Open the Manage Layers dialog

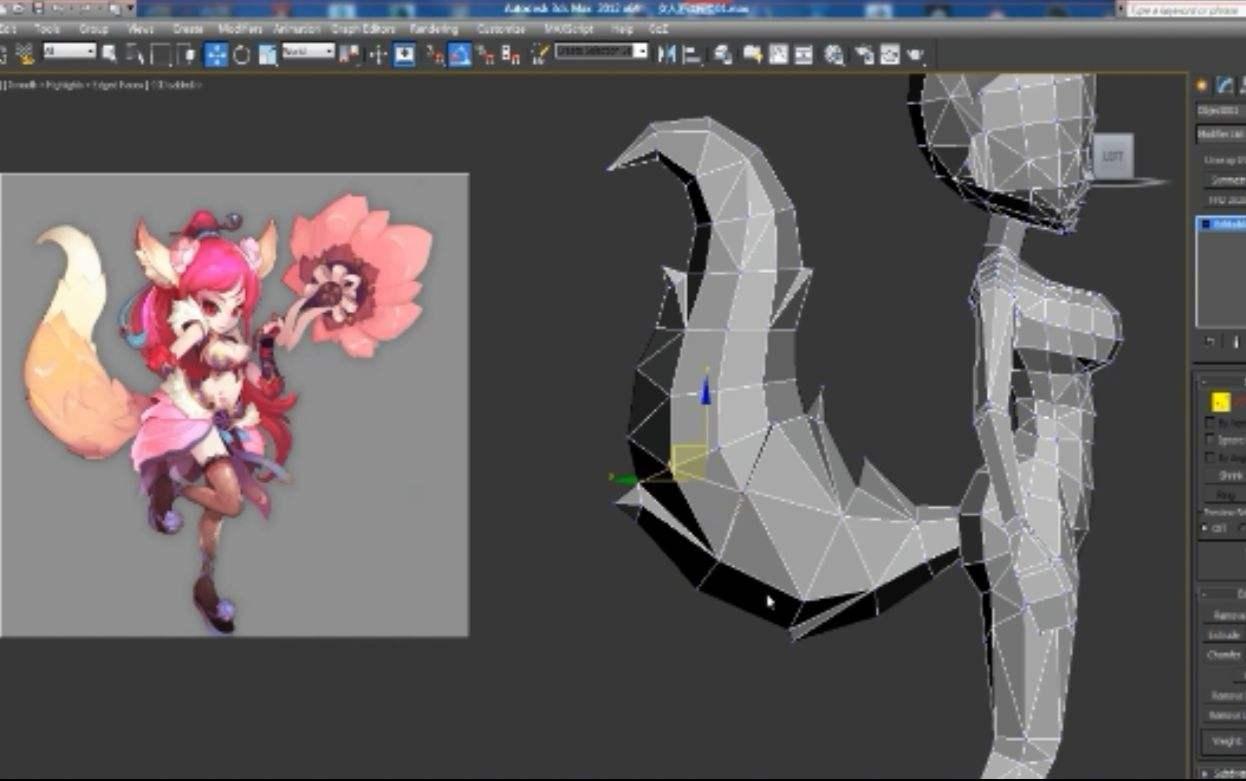(724, 54)
